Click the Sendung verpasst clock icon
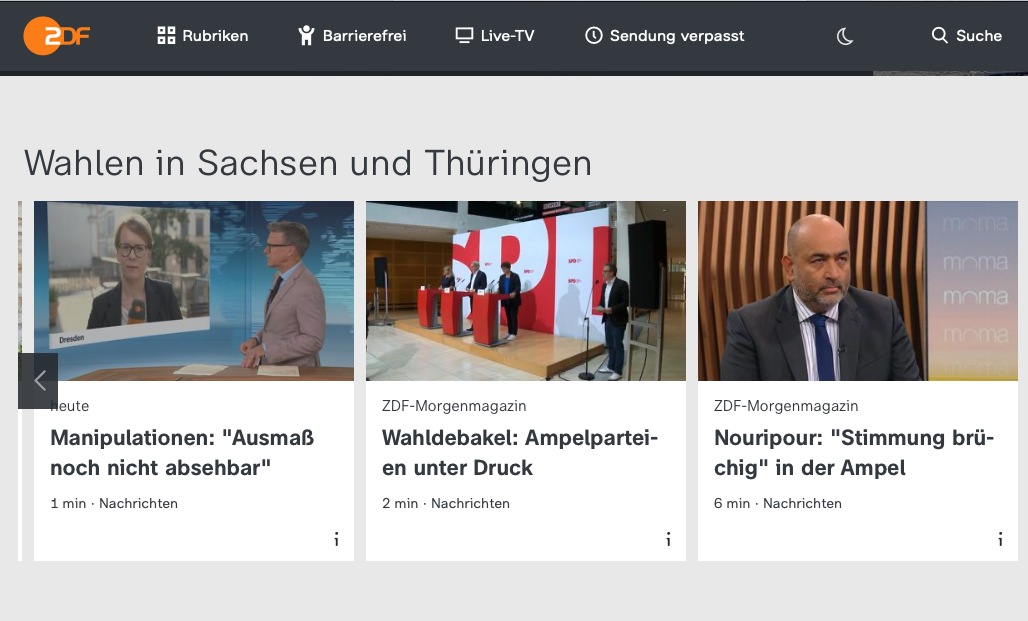 pos(593,35)
